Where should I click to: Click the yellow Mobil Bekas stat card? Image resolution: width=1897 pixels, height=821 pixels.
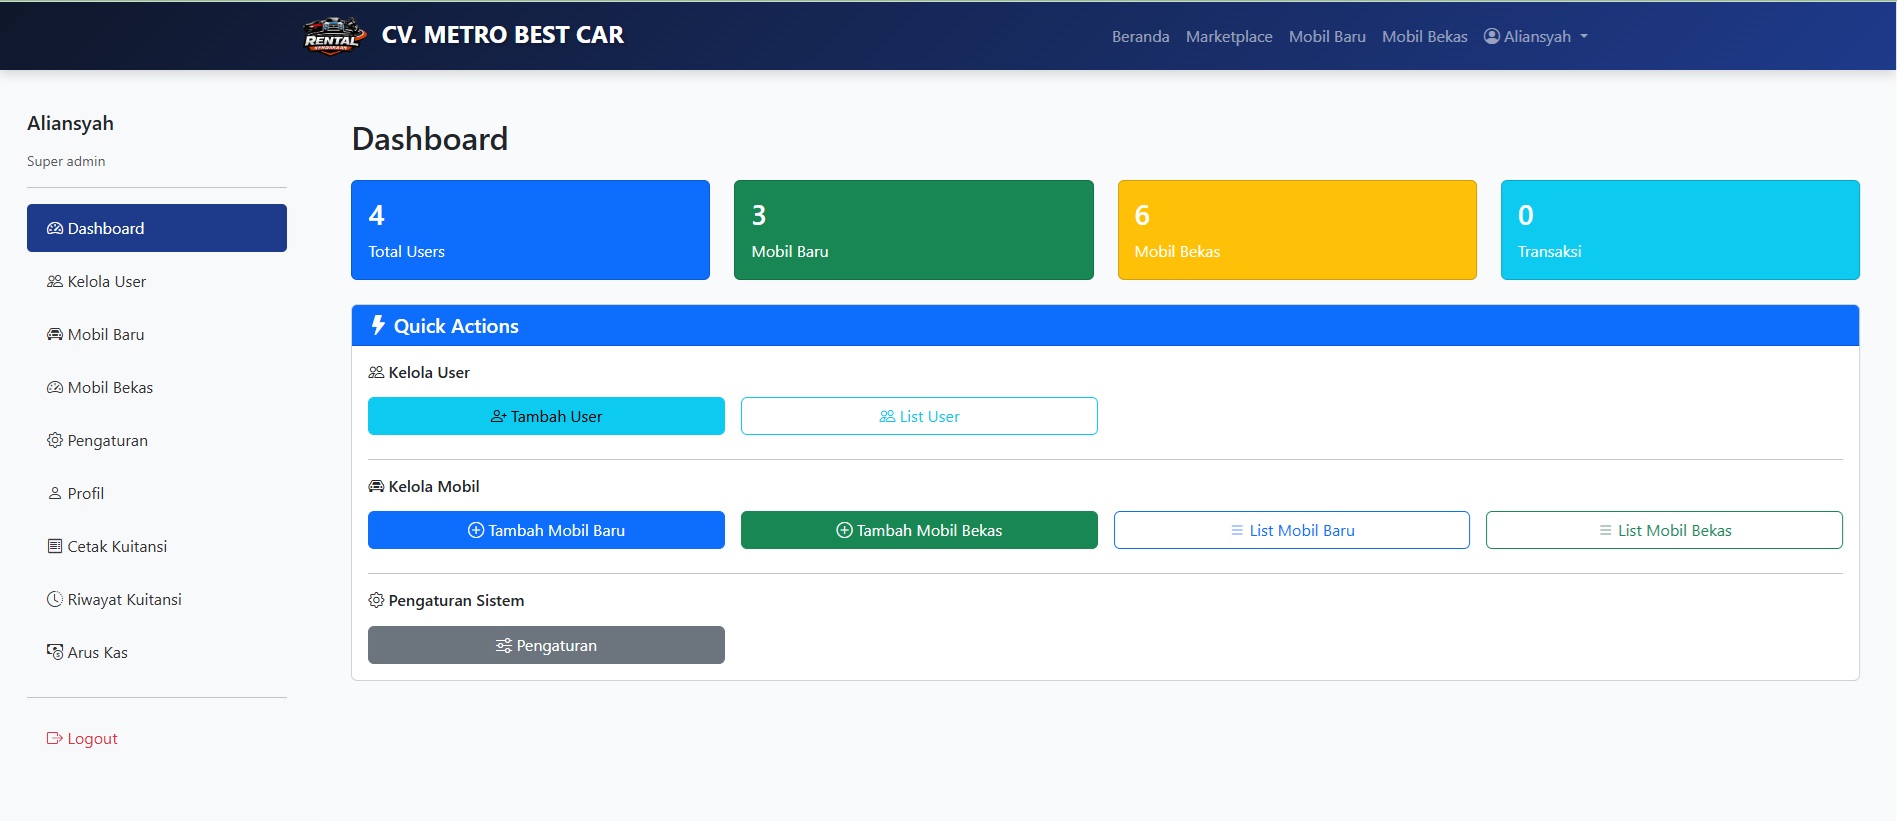pos(1296,230)
